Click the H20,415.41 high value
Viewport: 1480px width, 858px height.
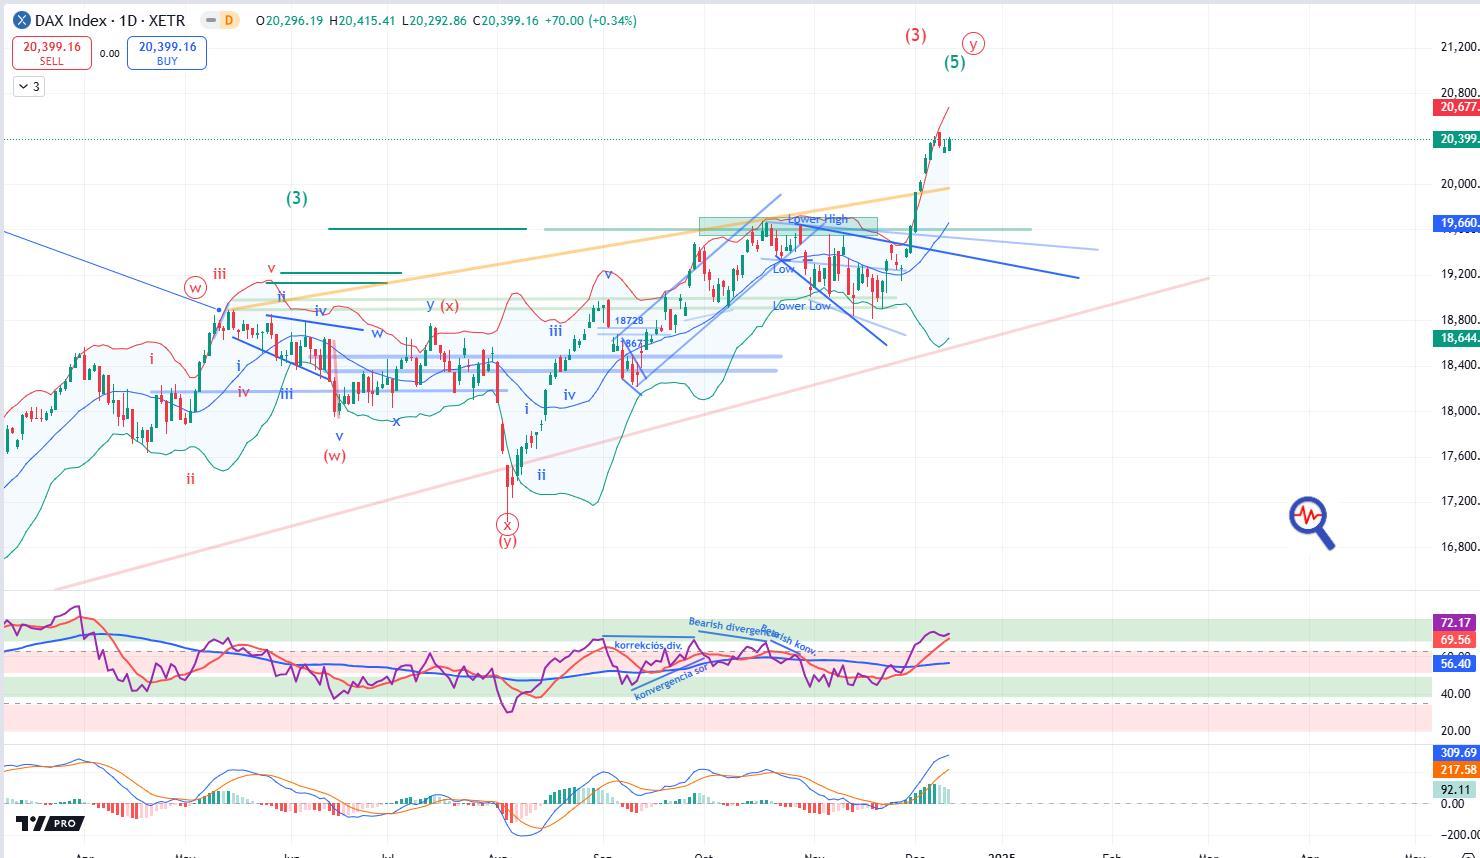tap(362, 21)
